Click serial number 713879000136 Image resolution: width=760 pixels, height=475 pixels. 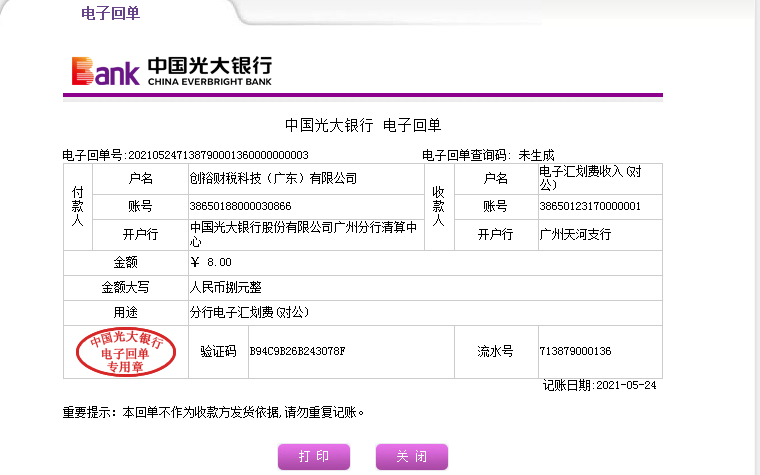coord(574,351)
